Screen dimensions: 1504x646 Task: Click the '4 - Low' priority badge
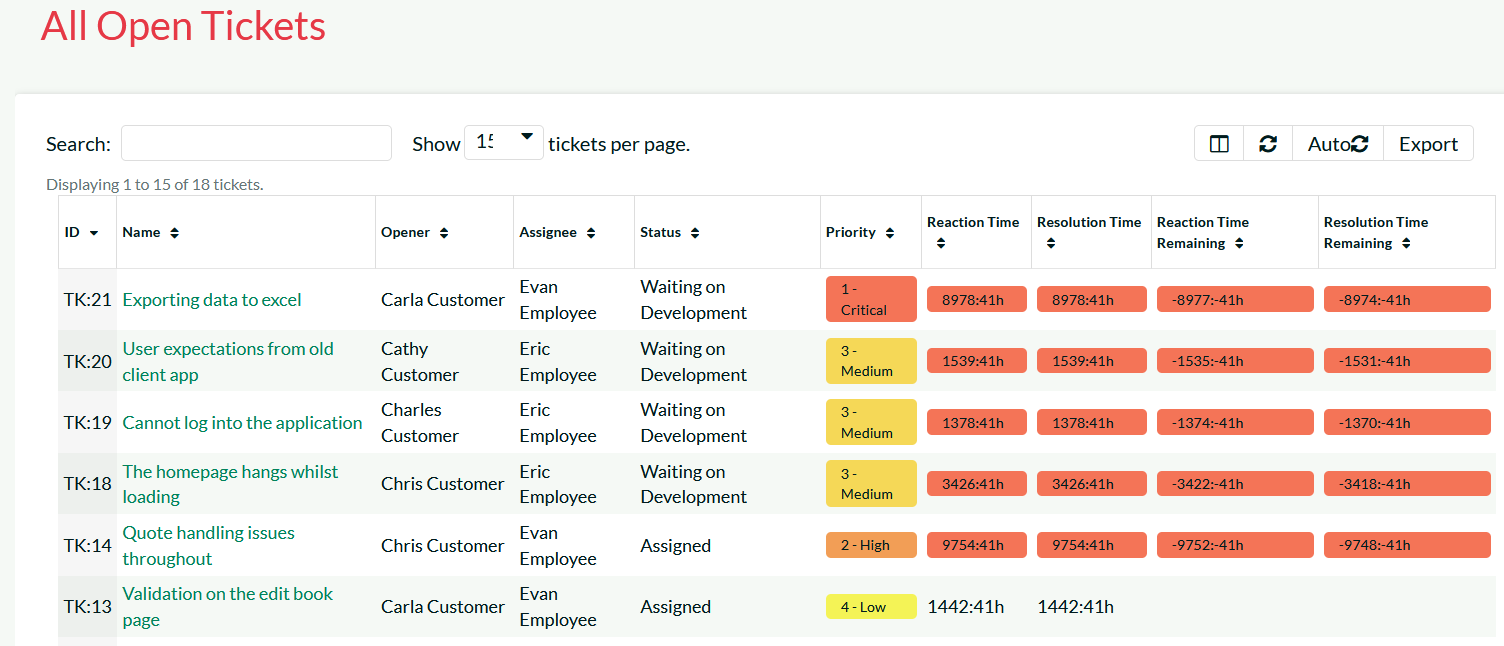coord(871,607)
